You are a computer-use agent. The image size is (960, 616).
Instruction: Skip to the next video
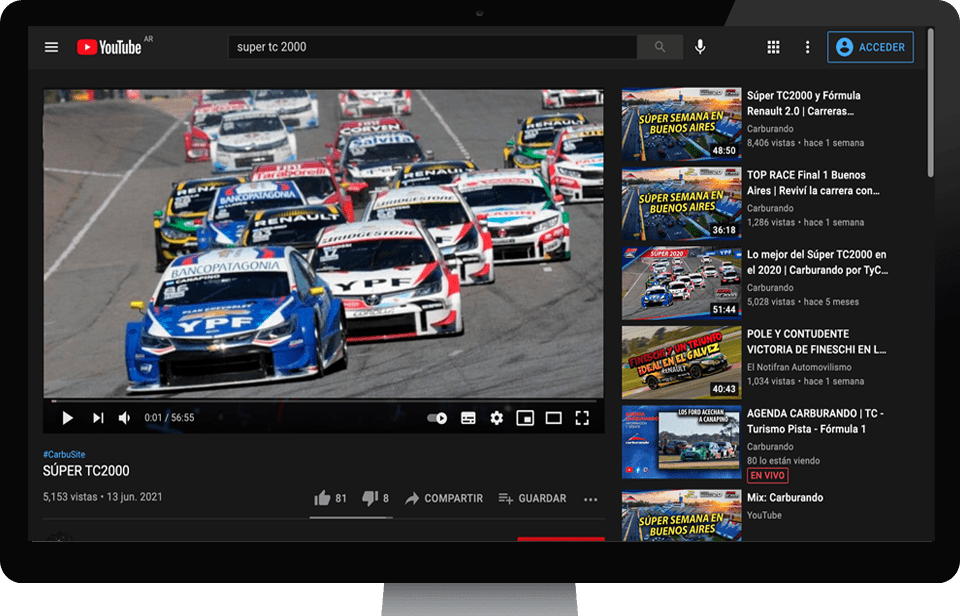pyautogui.click(x=98, y=418)
